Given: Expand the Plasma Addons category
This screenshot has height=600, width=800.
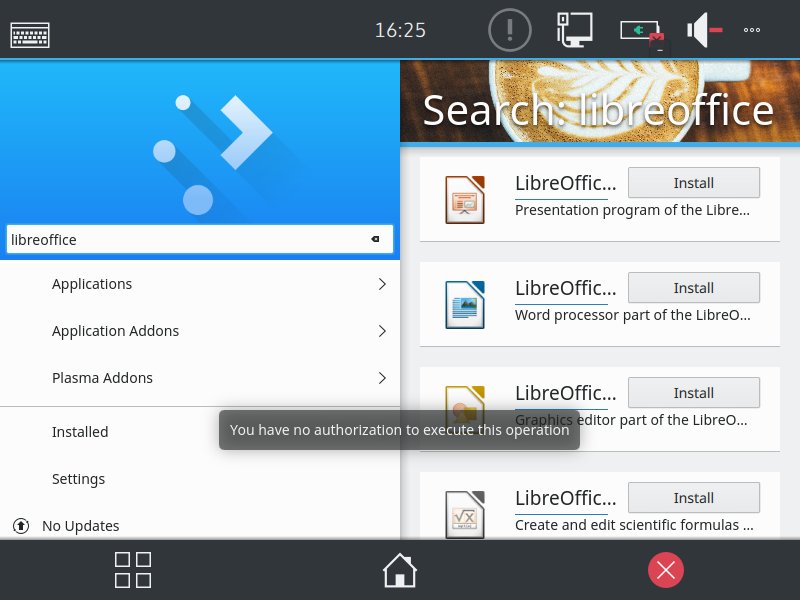Looking at the screenshot, I should point(200,378).
